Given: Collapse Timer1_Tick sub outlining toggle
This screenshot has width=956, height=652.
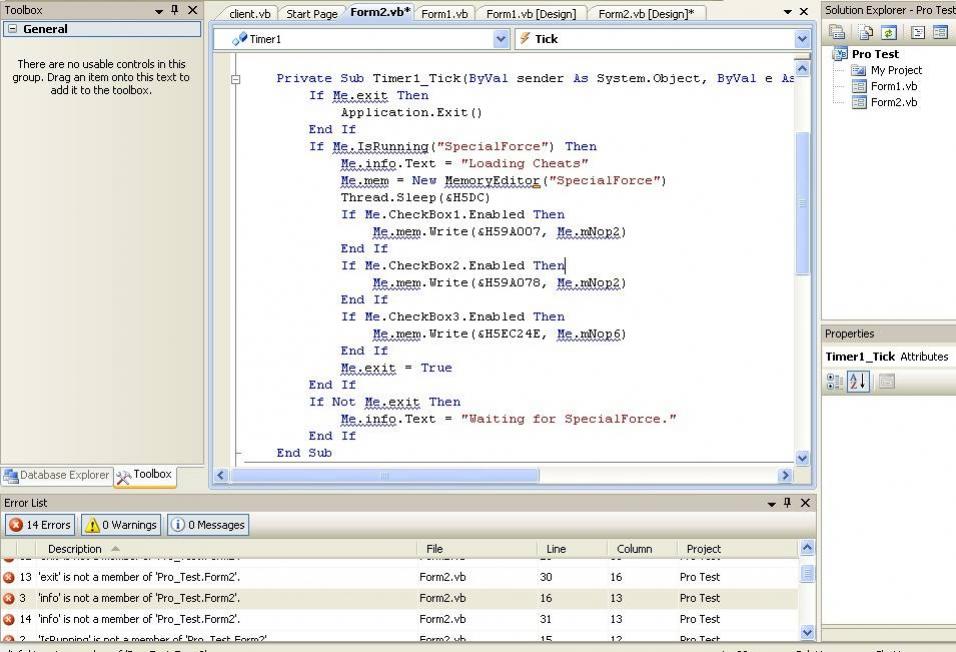Looking at the screenshot, I should tap(235, 79).
